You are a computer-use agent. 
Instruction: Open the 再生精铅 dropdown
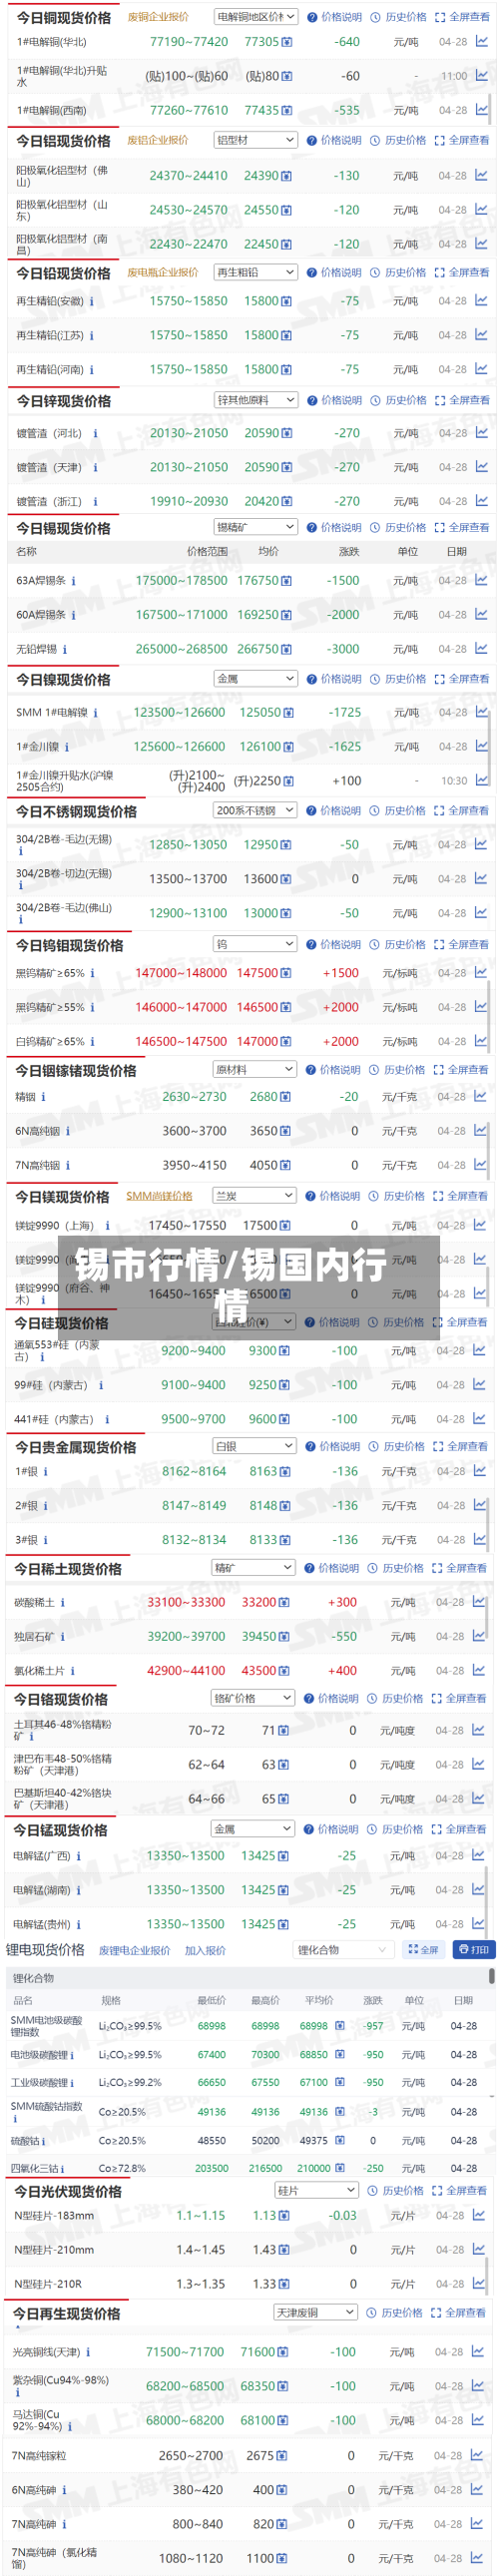(x=256, y=272)
